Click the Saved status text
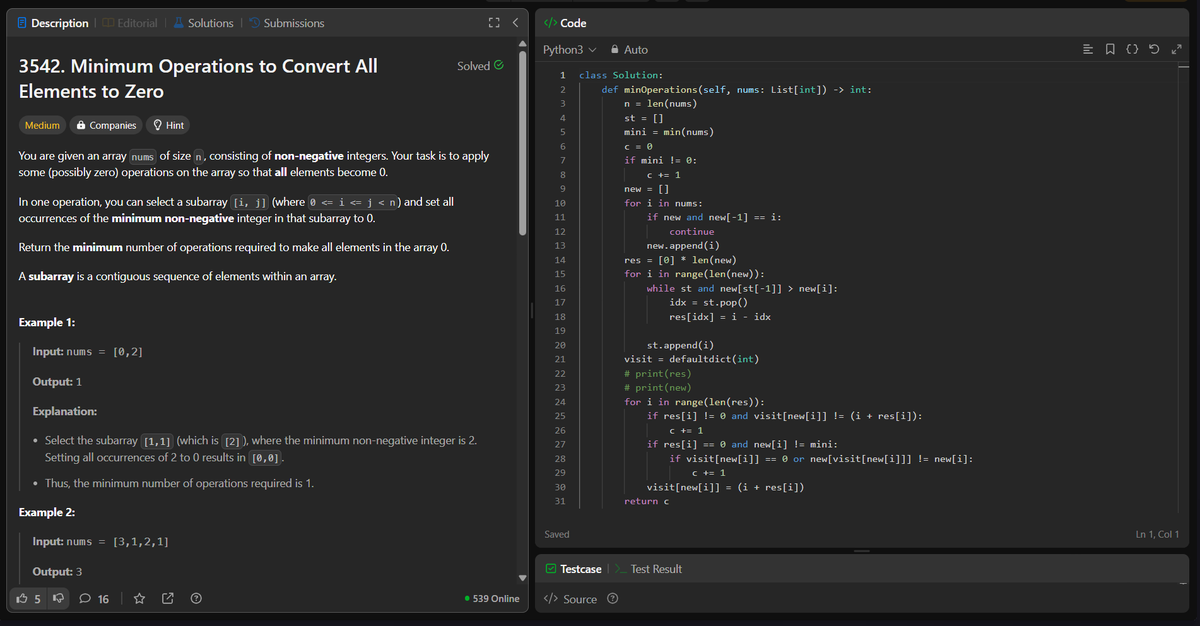This screenshot has width=1200, height=626. point(557,535)
